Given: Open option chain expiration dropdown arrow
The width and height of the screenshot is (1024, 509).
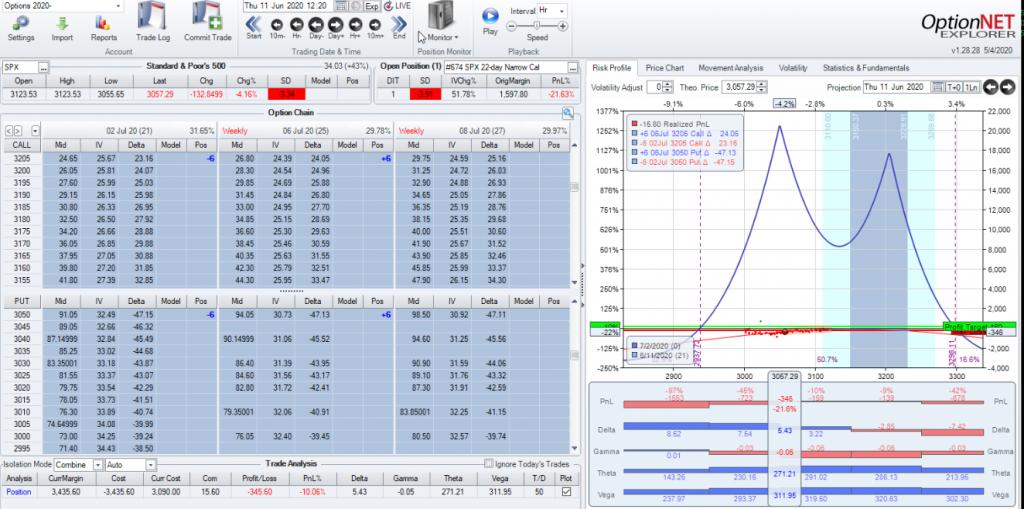Looking at the screenshot, I should (x=35, y=131).
